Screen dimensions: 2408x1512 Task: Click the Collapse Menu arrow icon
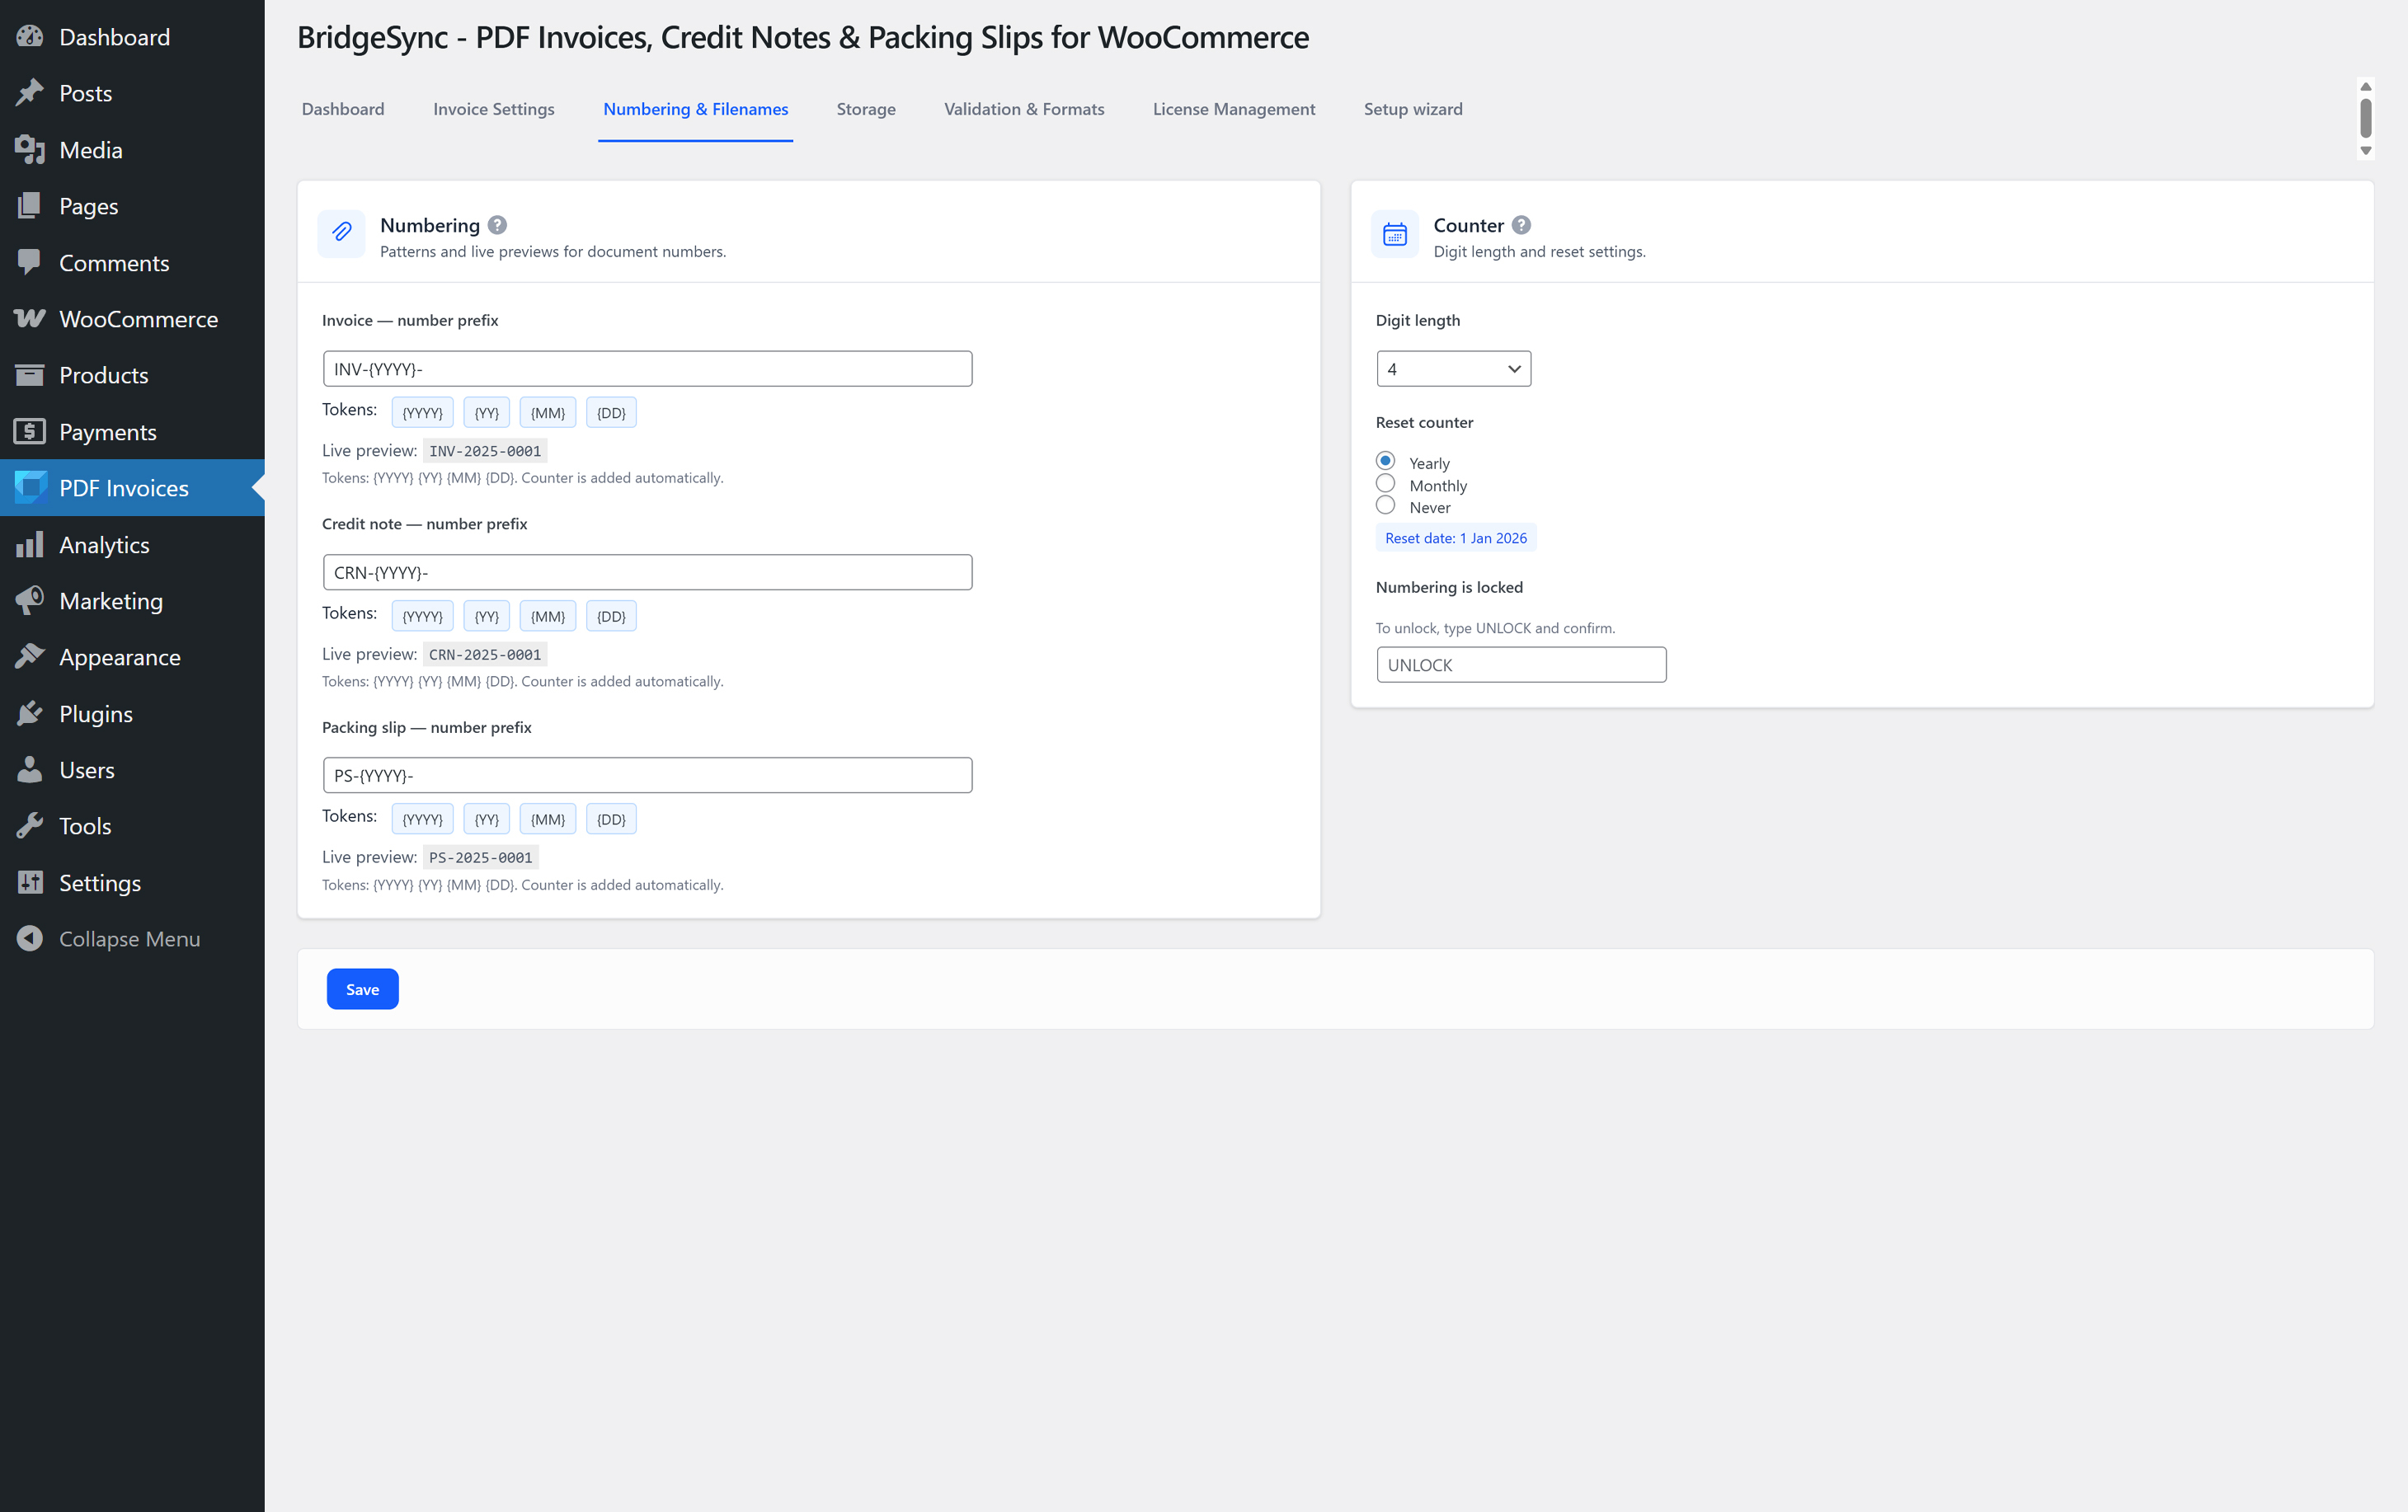[x=30, y=938]
